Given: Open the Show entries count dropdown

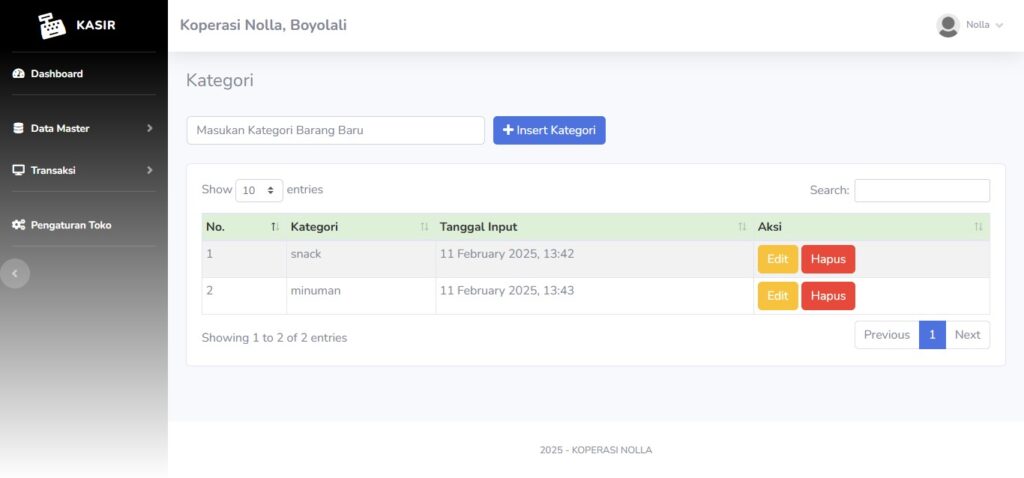Looking at the screenshot, I should [x=259, y=191].
